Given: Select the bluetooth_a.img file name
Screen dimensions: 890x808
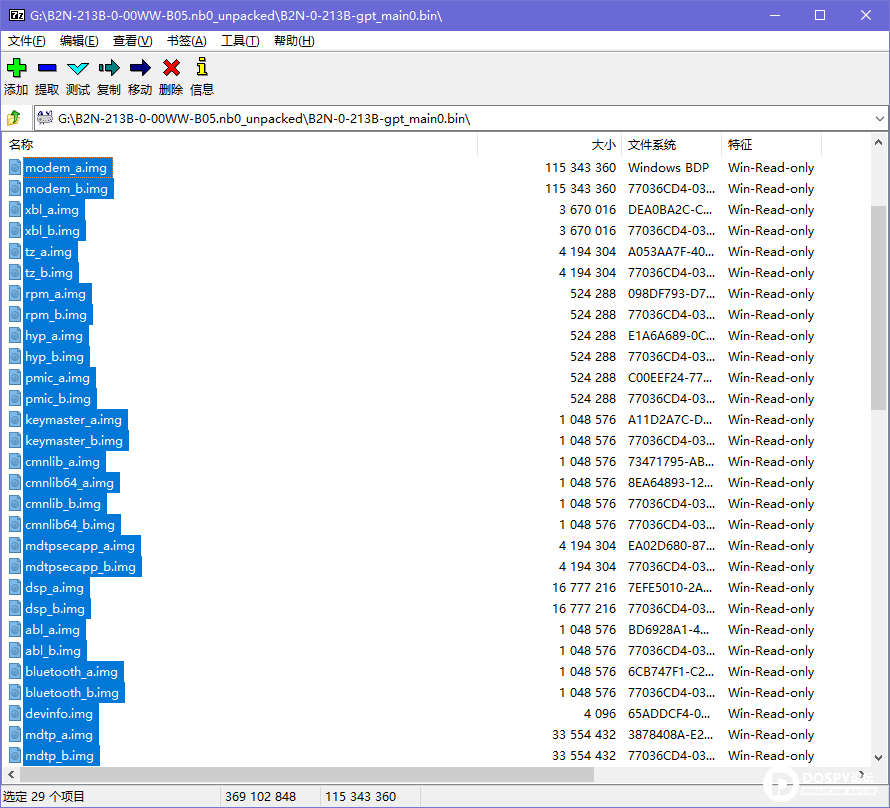Looking at the screenshot, I should (x=72, y=671).
